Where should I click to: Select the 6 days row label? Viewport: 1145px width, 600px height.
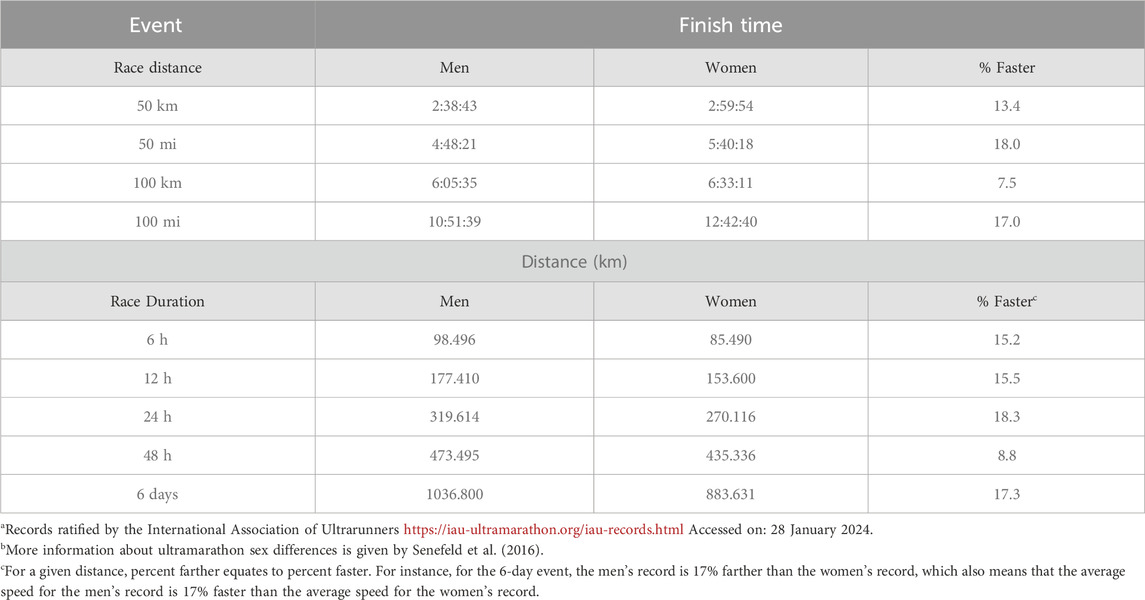[x=157, y=495]
